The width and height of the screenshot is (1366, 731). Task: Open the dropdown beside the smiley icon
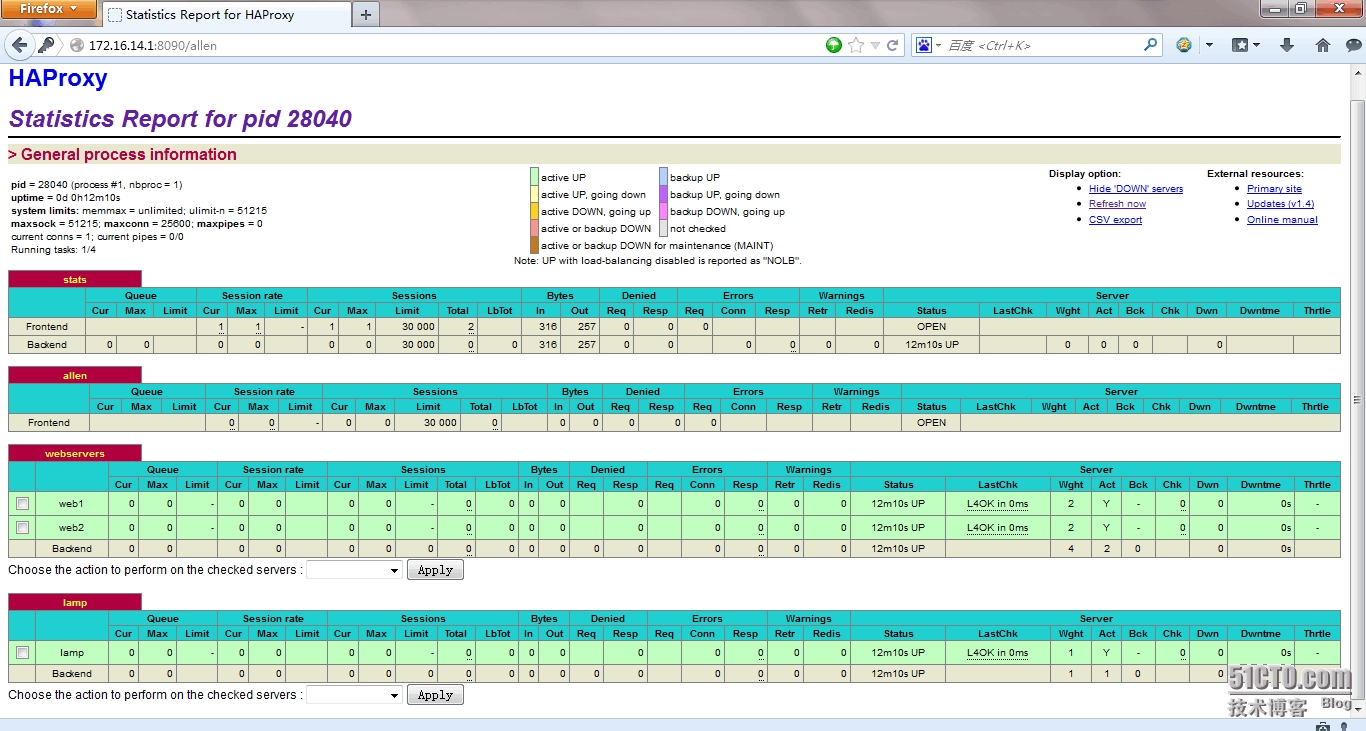1209,45
